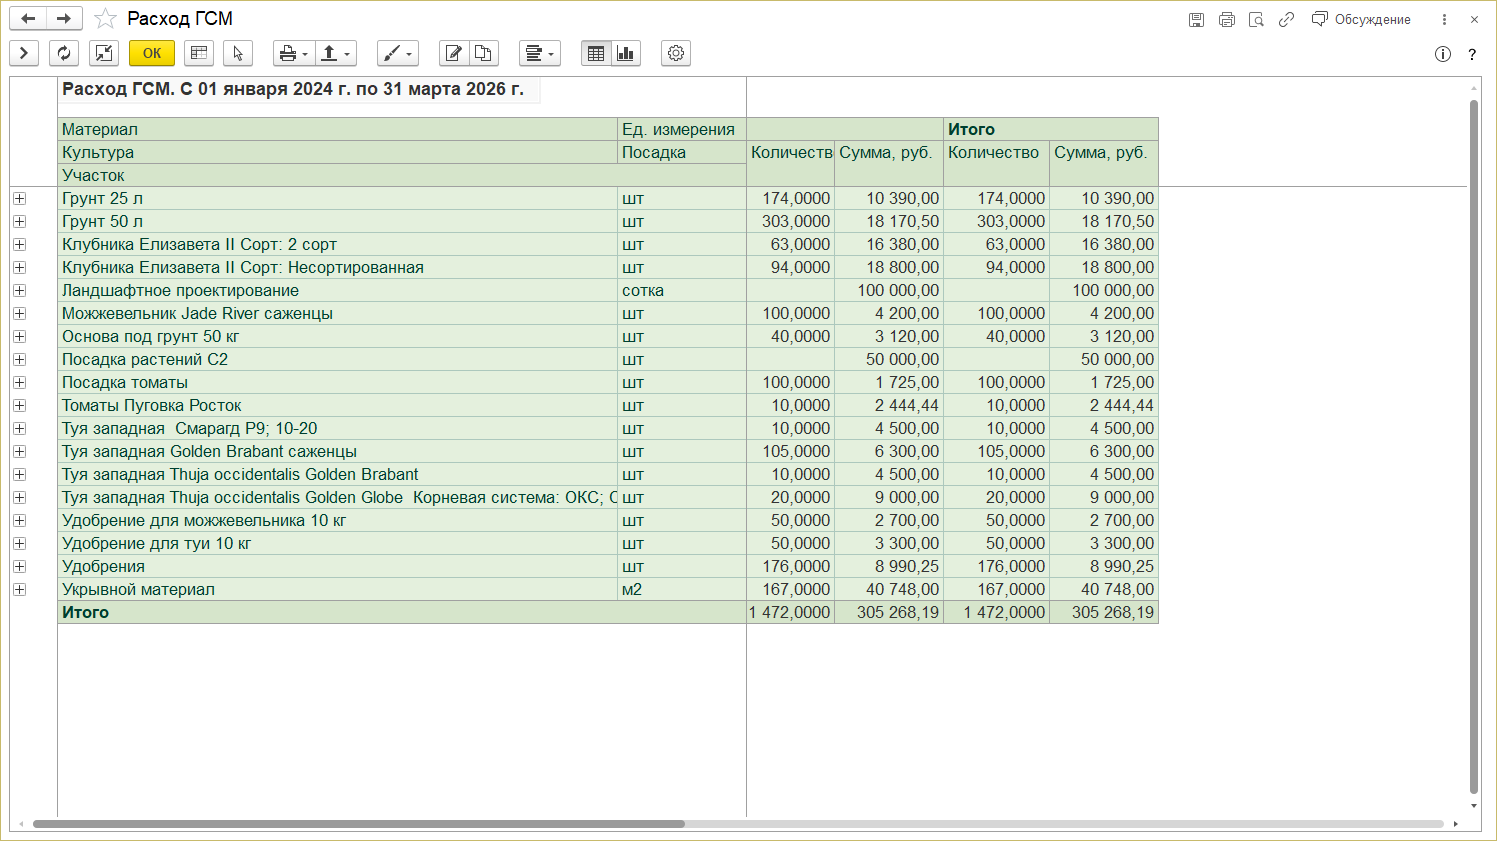Switch to table view mode
Screen dimensions: 1497x841
(x=596, y=53)
